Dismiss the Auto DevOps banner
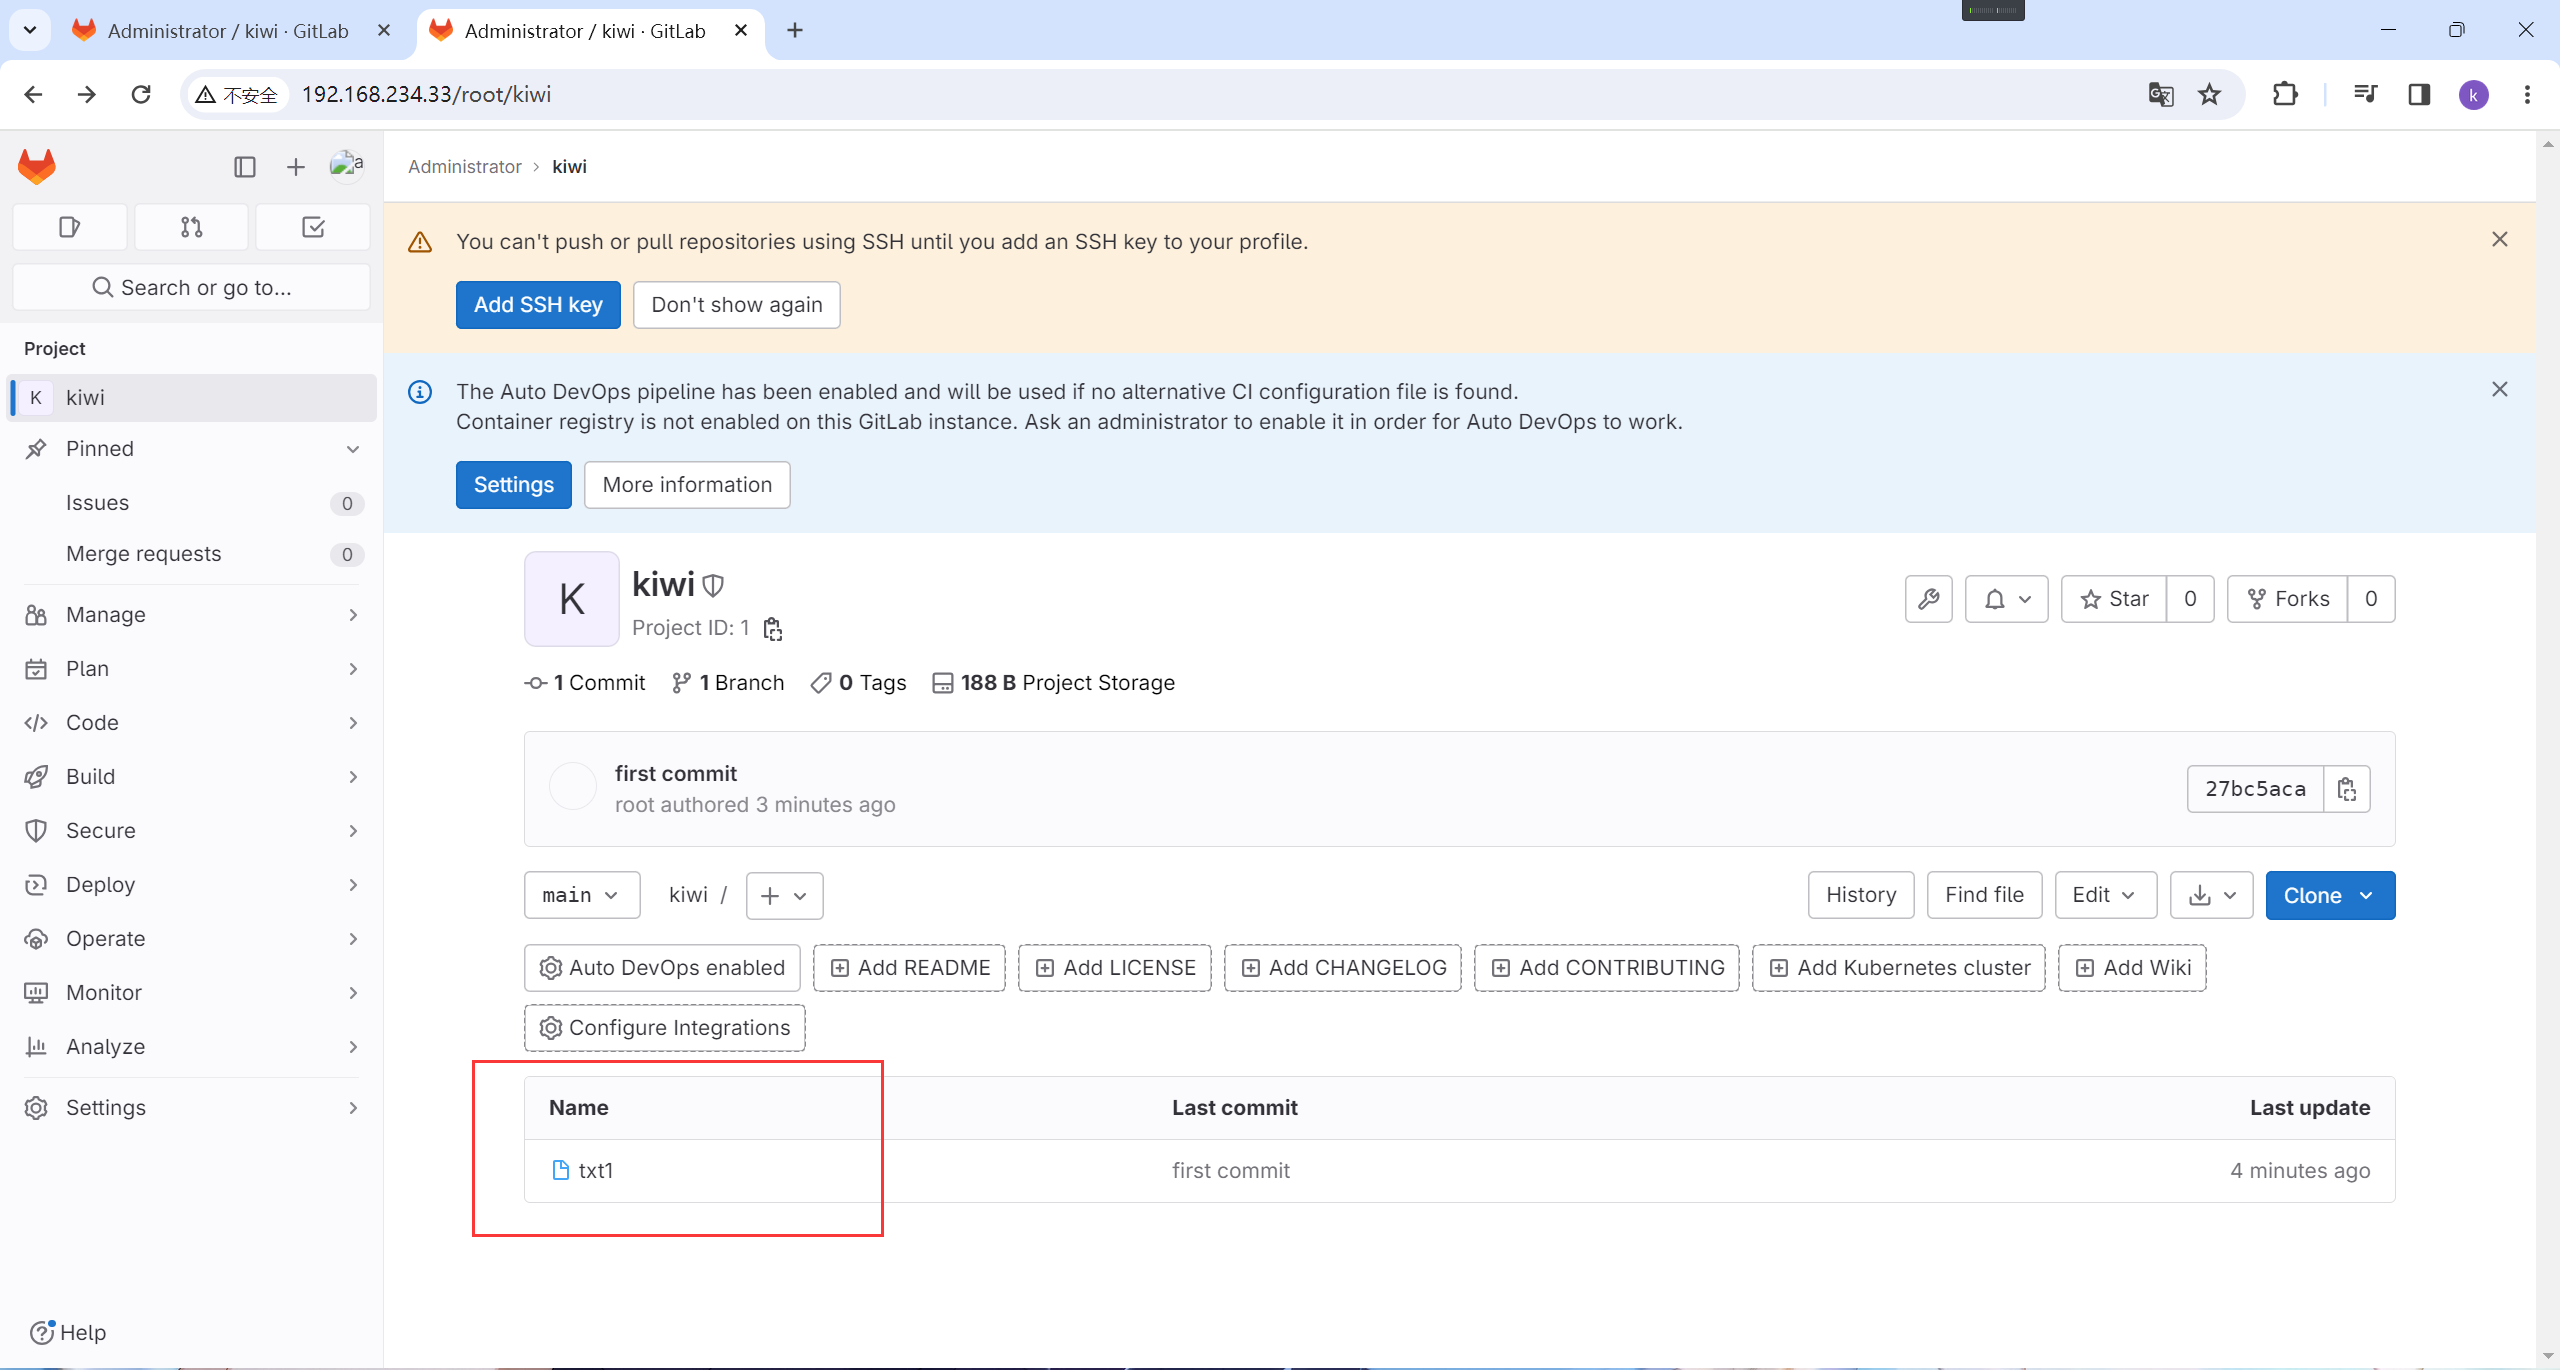 point(2499,390)
